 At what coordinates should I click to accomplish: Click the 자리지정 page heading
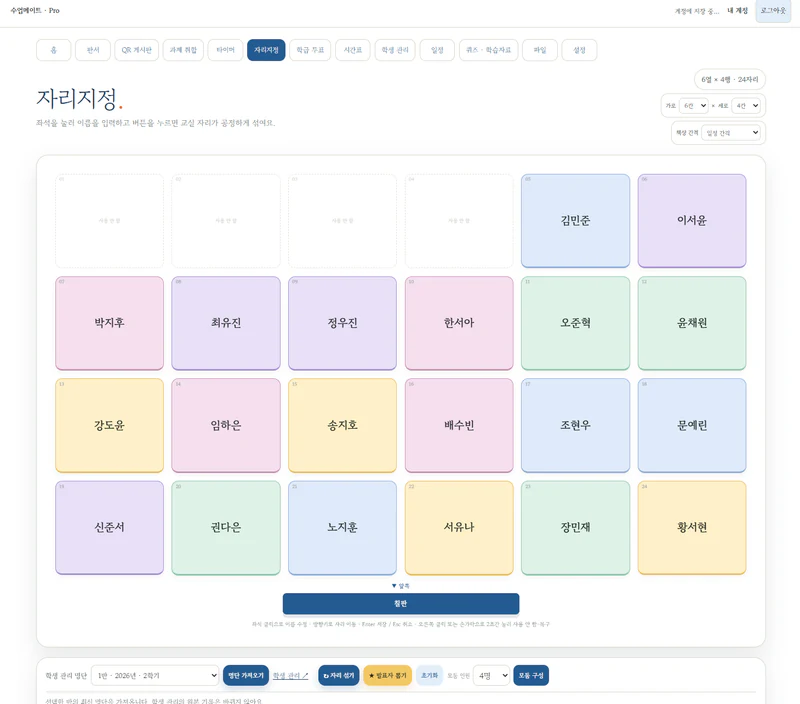click(x=79, y=98)
